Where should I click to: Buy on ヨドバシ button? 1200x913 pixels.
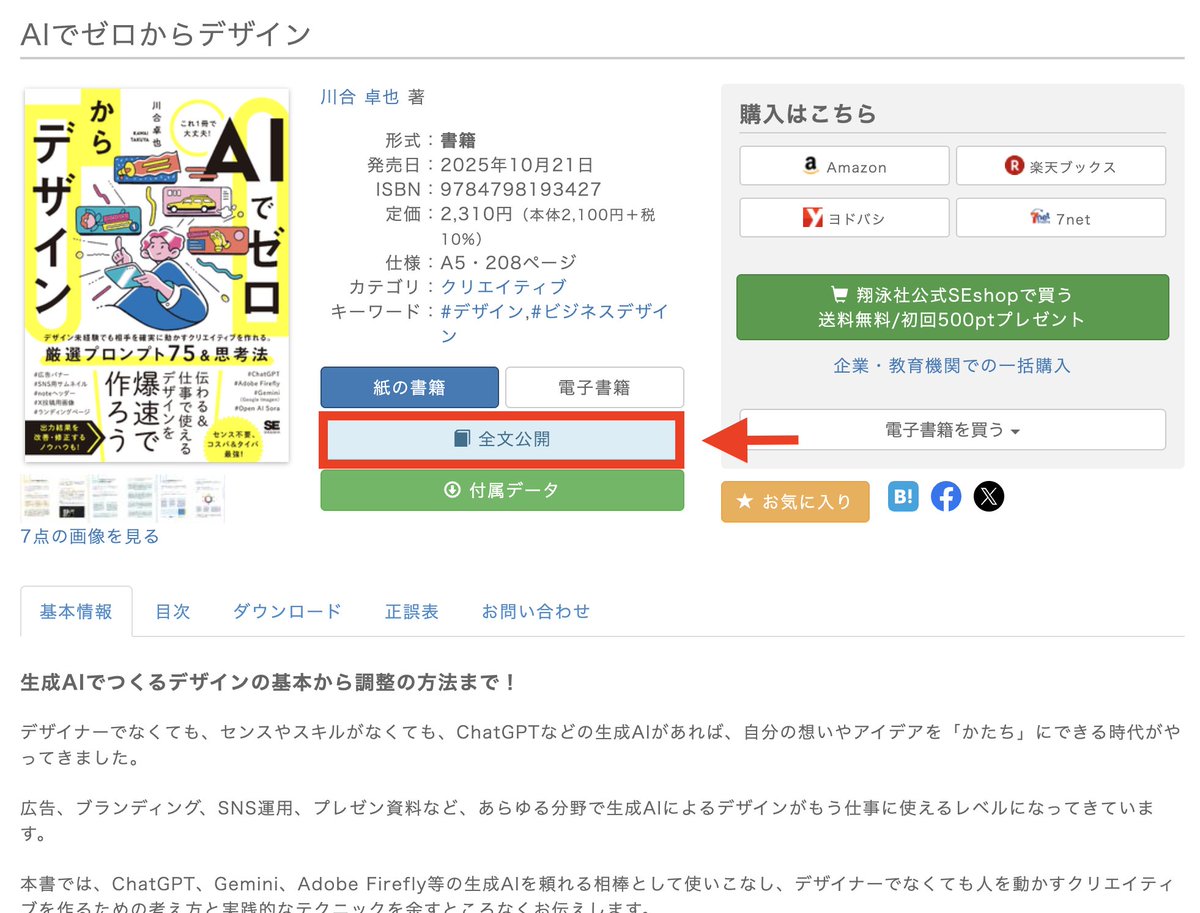pos(844,218)
